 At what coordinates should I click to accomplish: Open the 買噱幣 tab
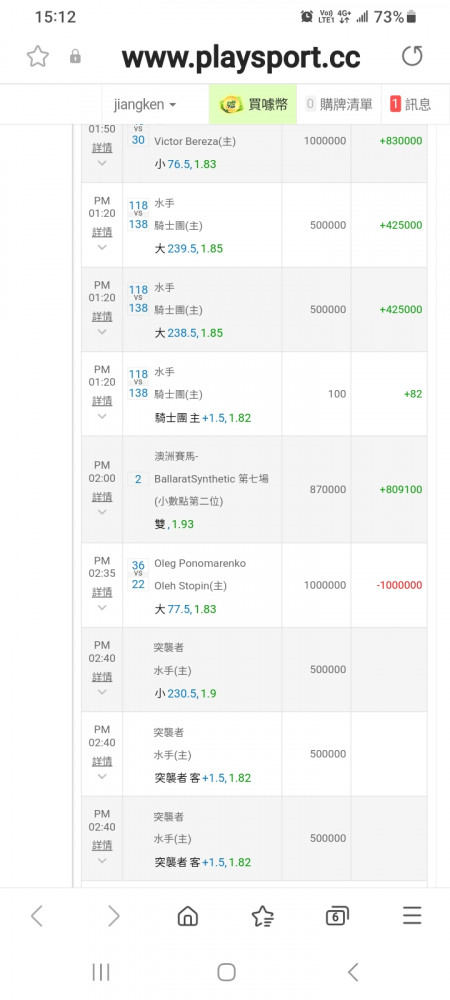coord(253,104)
